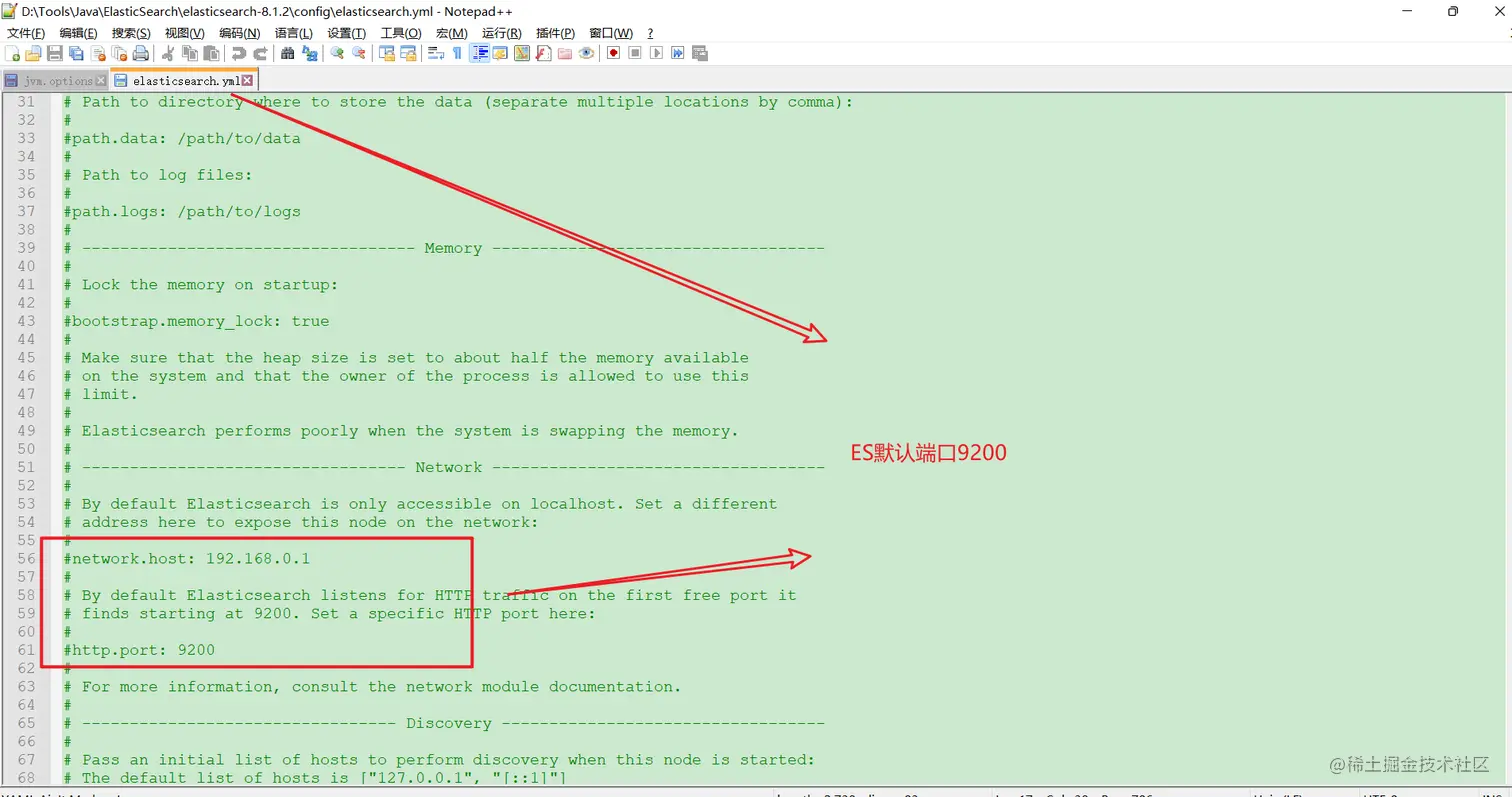Image resolution: width=1512 pixels, height=797 pixels.
Task: Click the '#bootstrap.memory_lock: true' line
Action: tap(196, 321)
